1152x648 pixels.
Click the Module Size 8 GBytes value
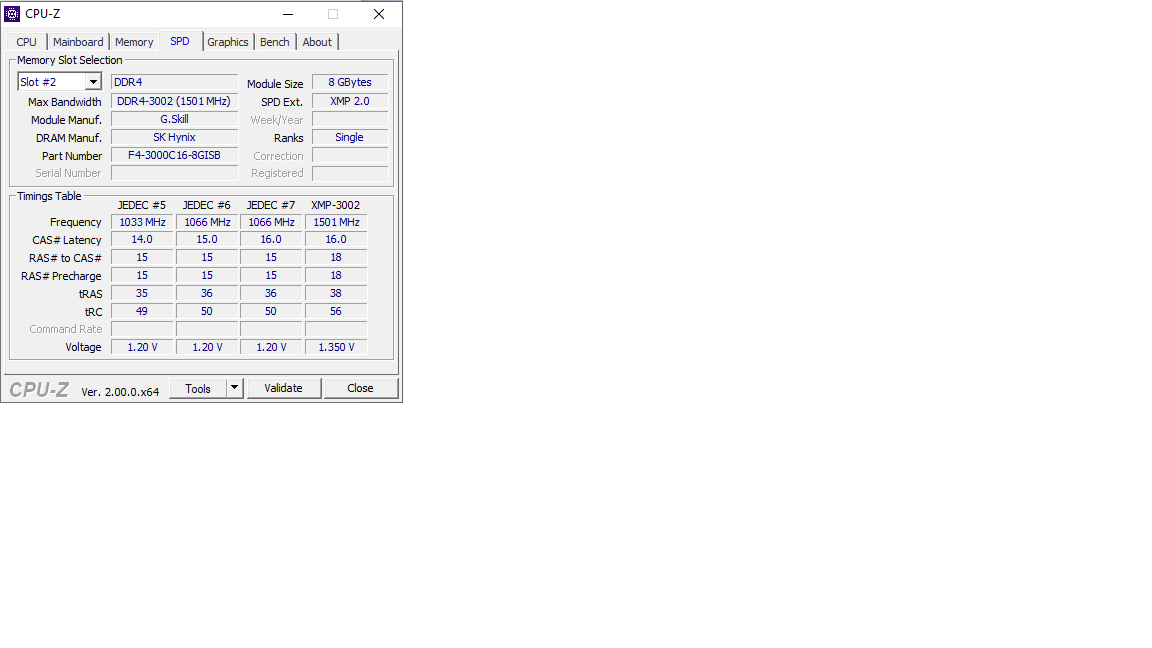[350, 82]
